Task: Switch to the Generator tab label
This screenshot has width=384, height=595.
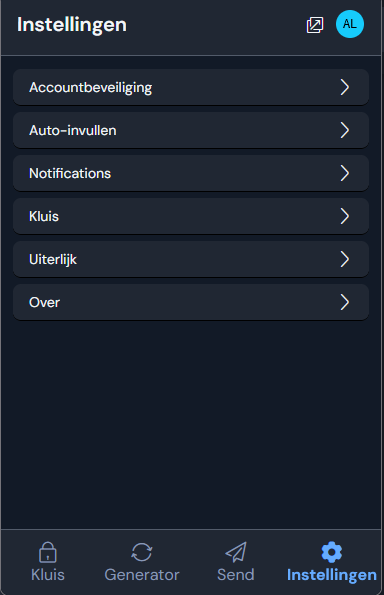Action: click(x=142, y=575)
